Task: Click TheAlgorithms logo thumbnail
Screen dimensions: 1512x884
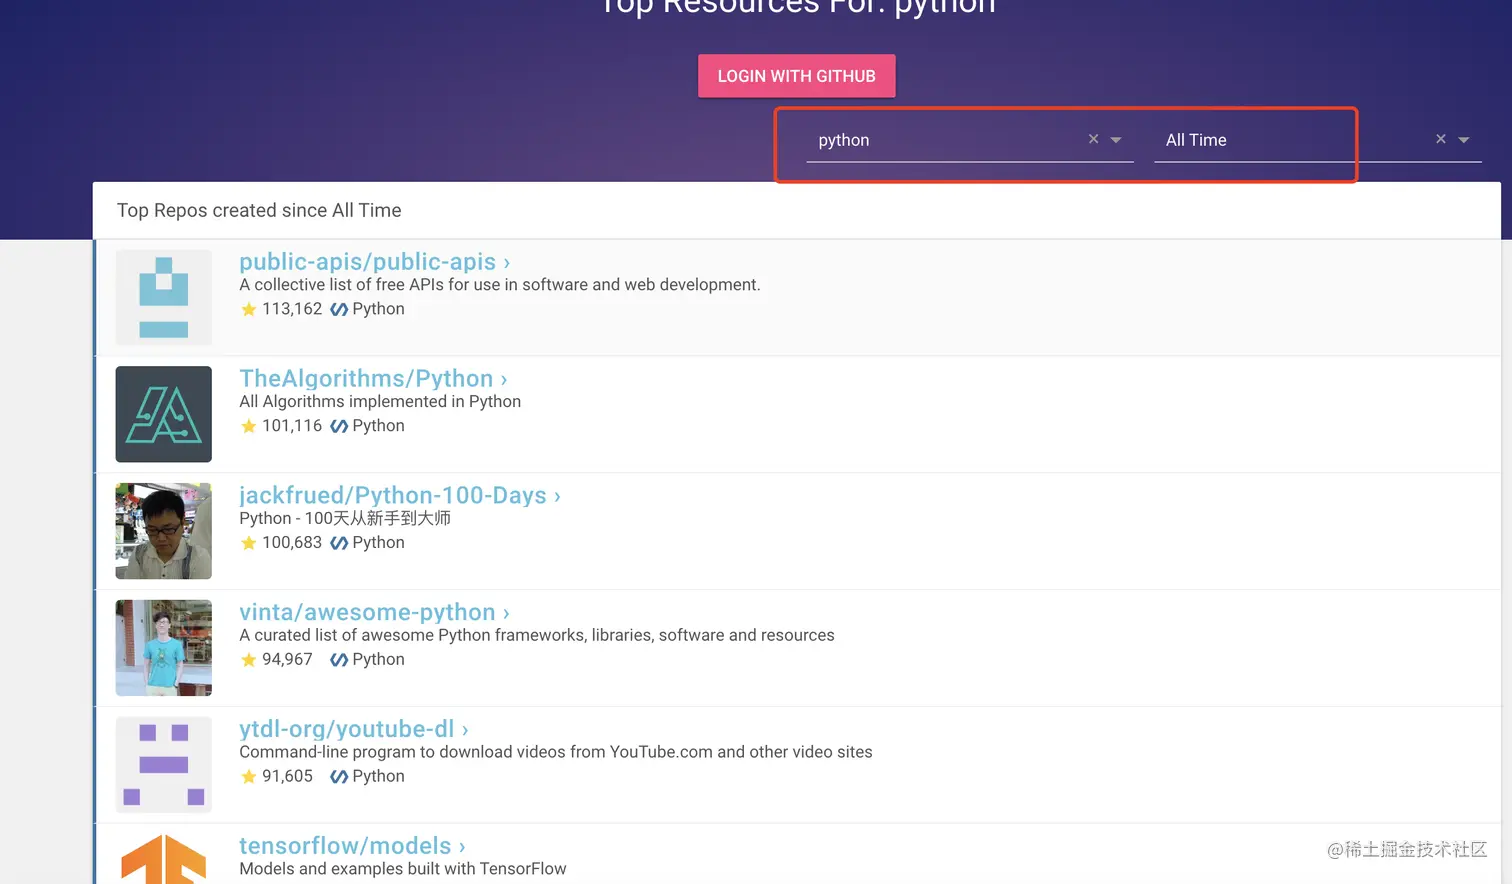Action: pos(164,414)
